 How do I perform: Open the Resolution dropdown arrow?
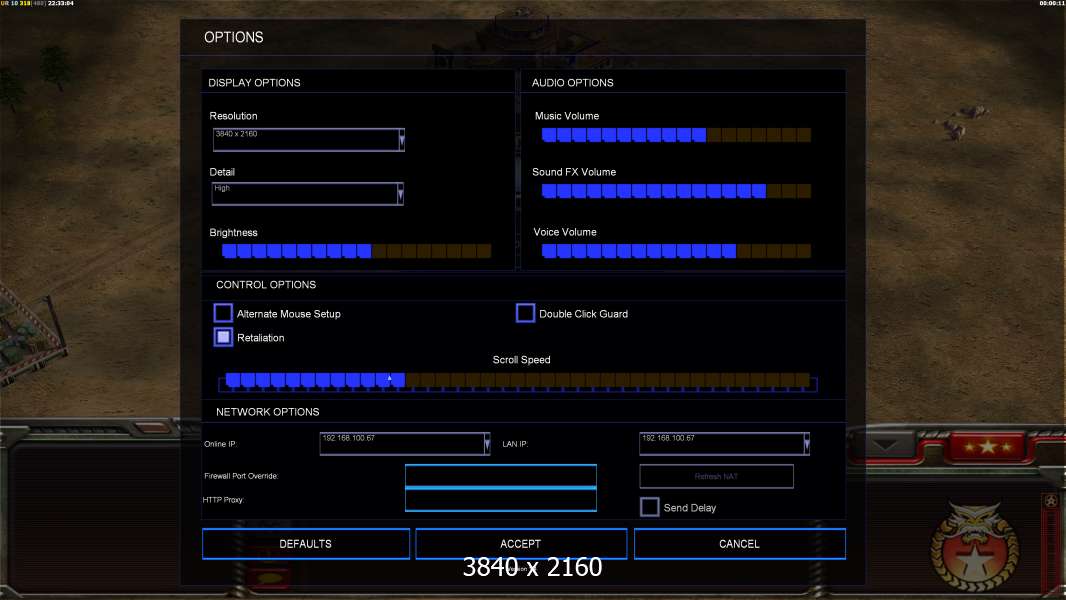(402, 139)
